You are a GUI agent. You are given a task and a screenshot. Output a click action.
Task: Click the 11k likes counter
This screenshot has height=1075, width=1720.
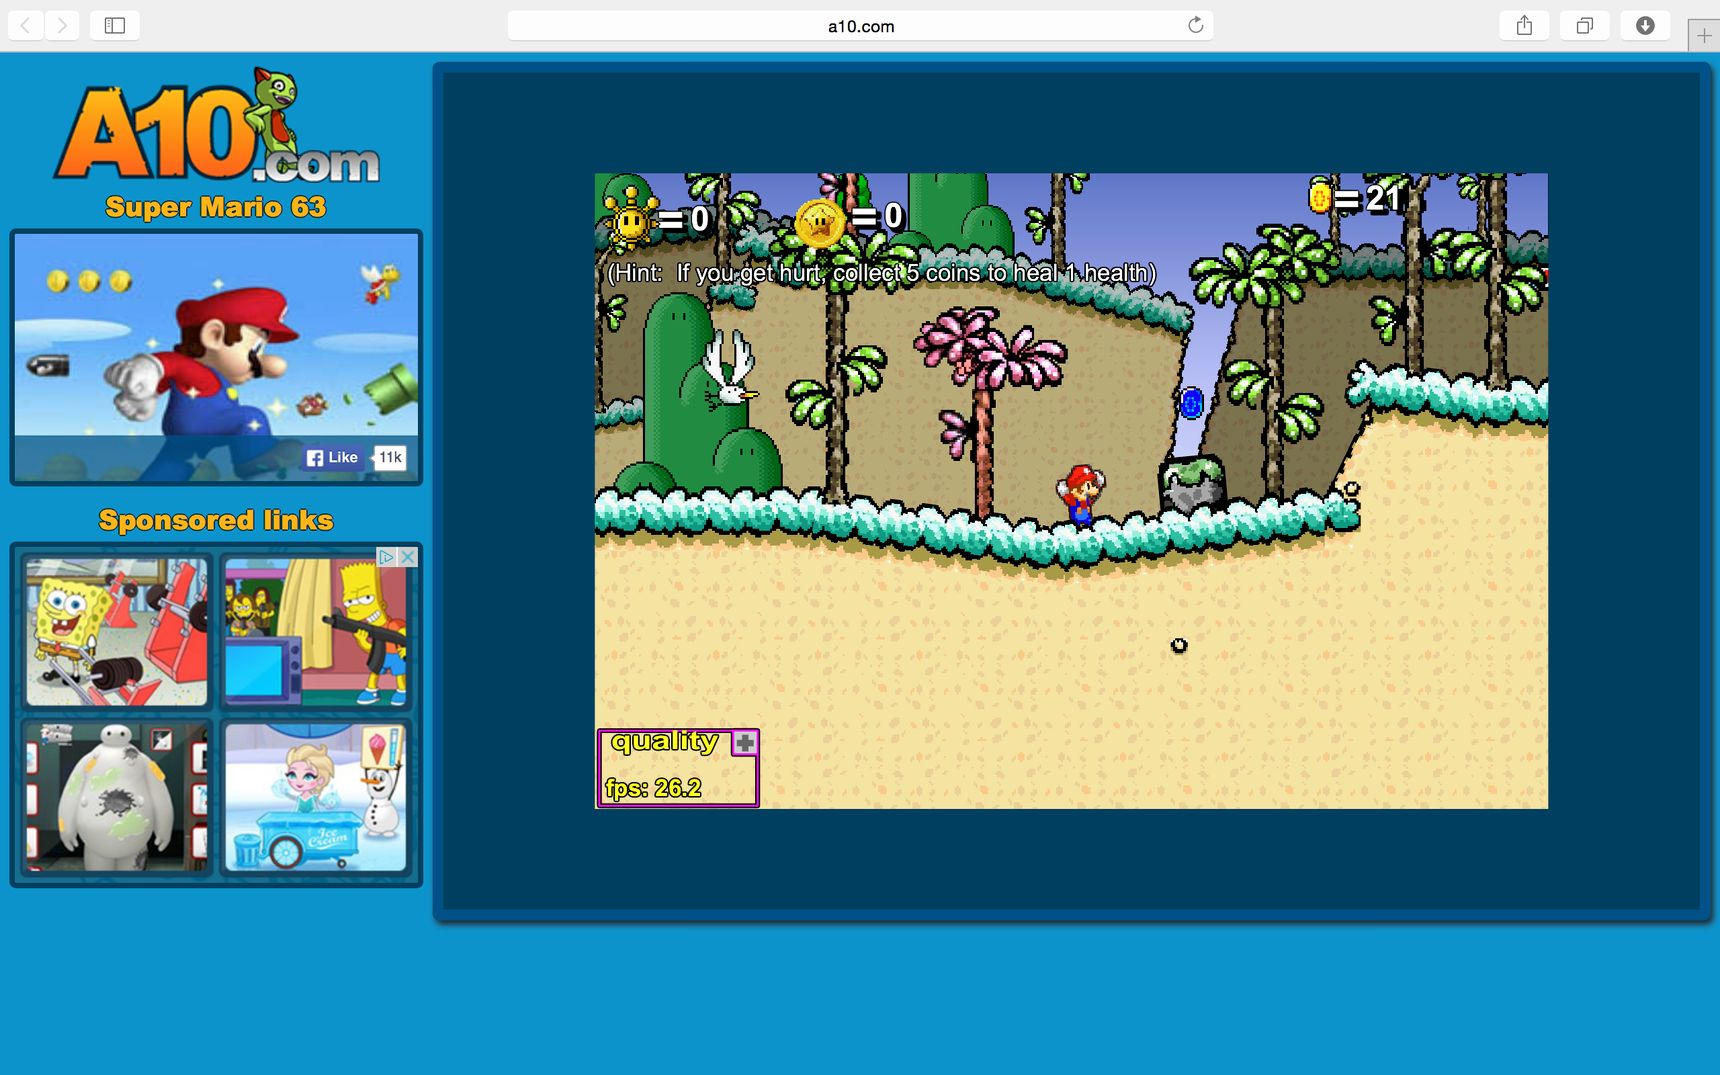(390, 457)
